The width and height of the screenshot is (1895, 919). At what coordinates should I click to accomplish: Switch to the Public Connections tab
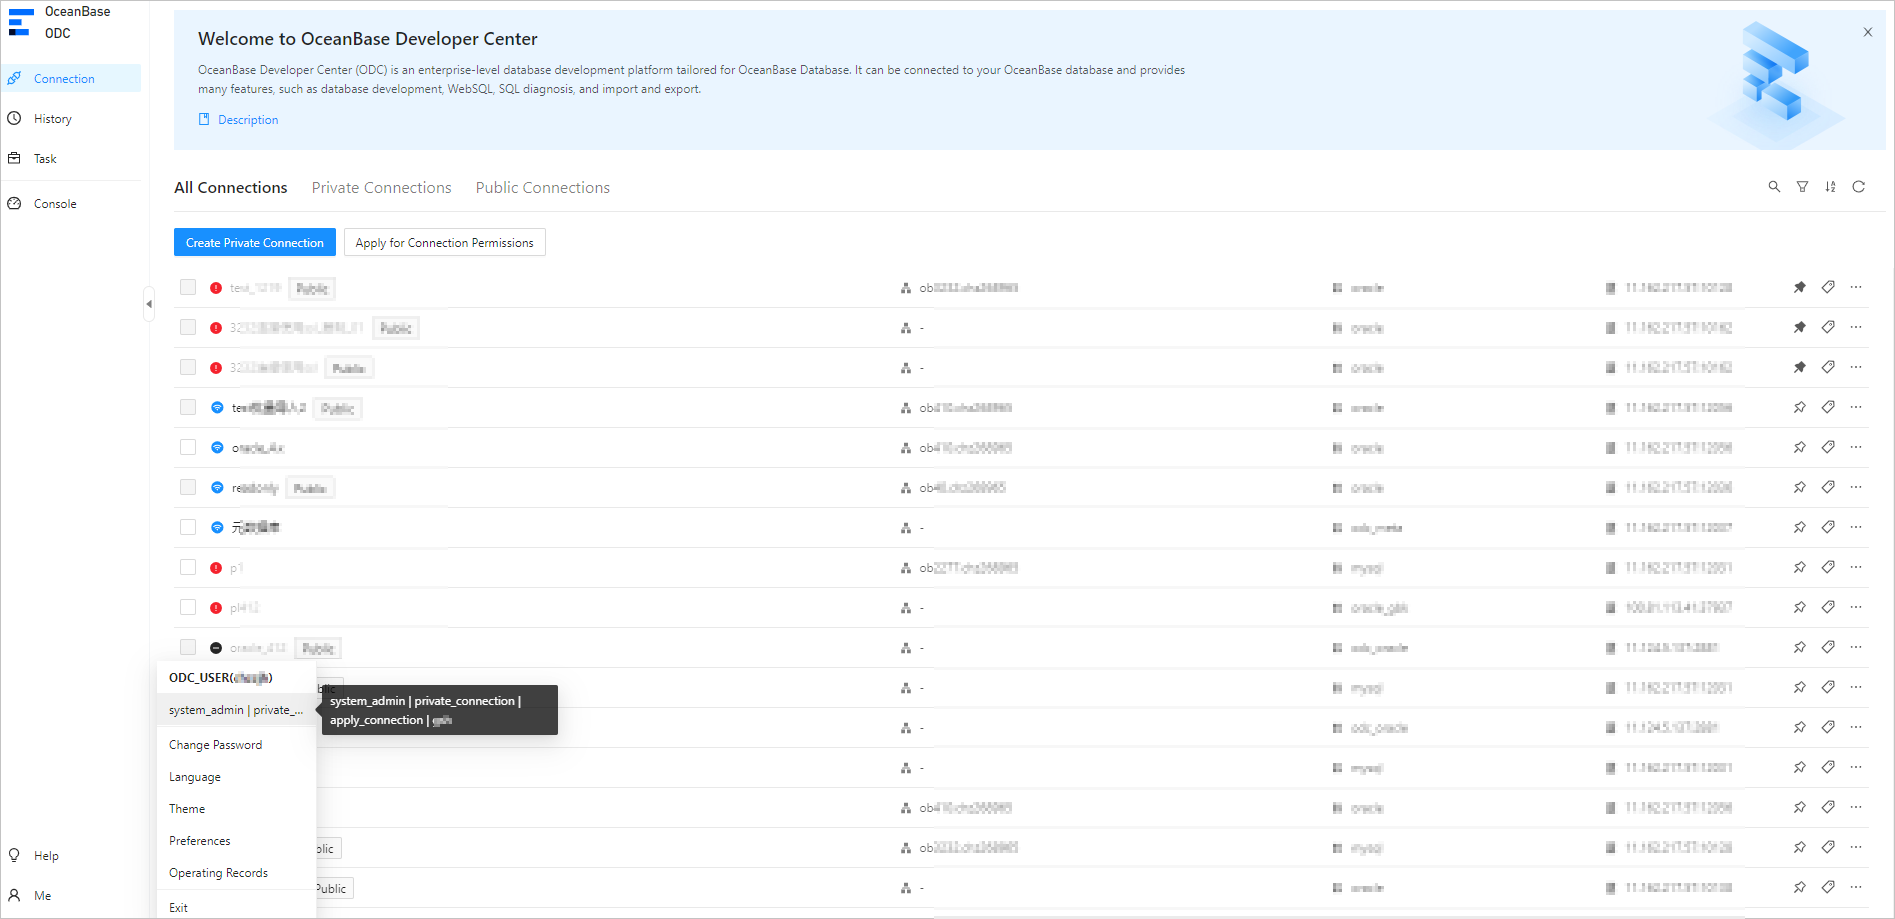tap(542, 187)
